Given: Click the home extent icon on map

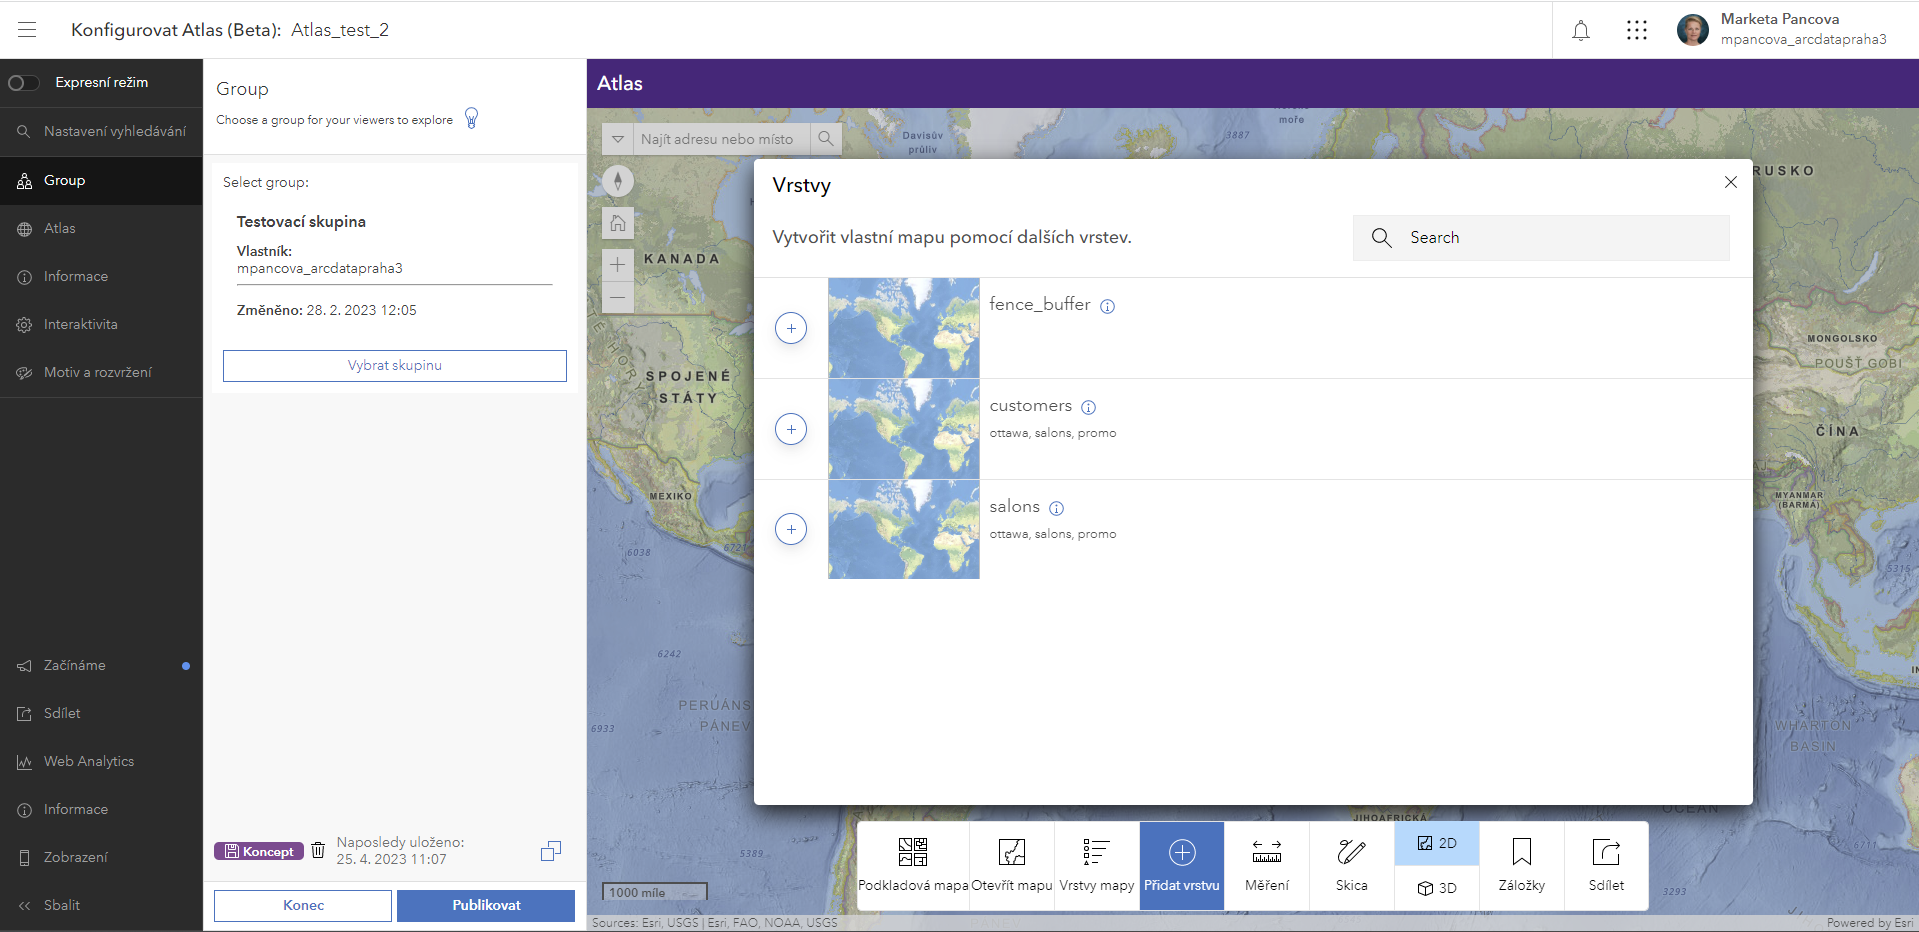Looking at the screenshot, I should click(618, 223).
